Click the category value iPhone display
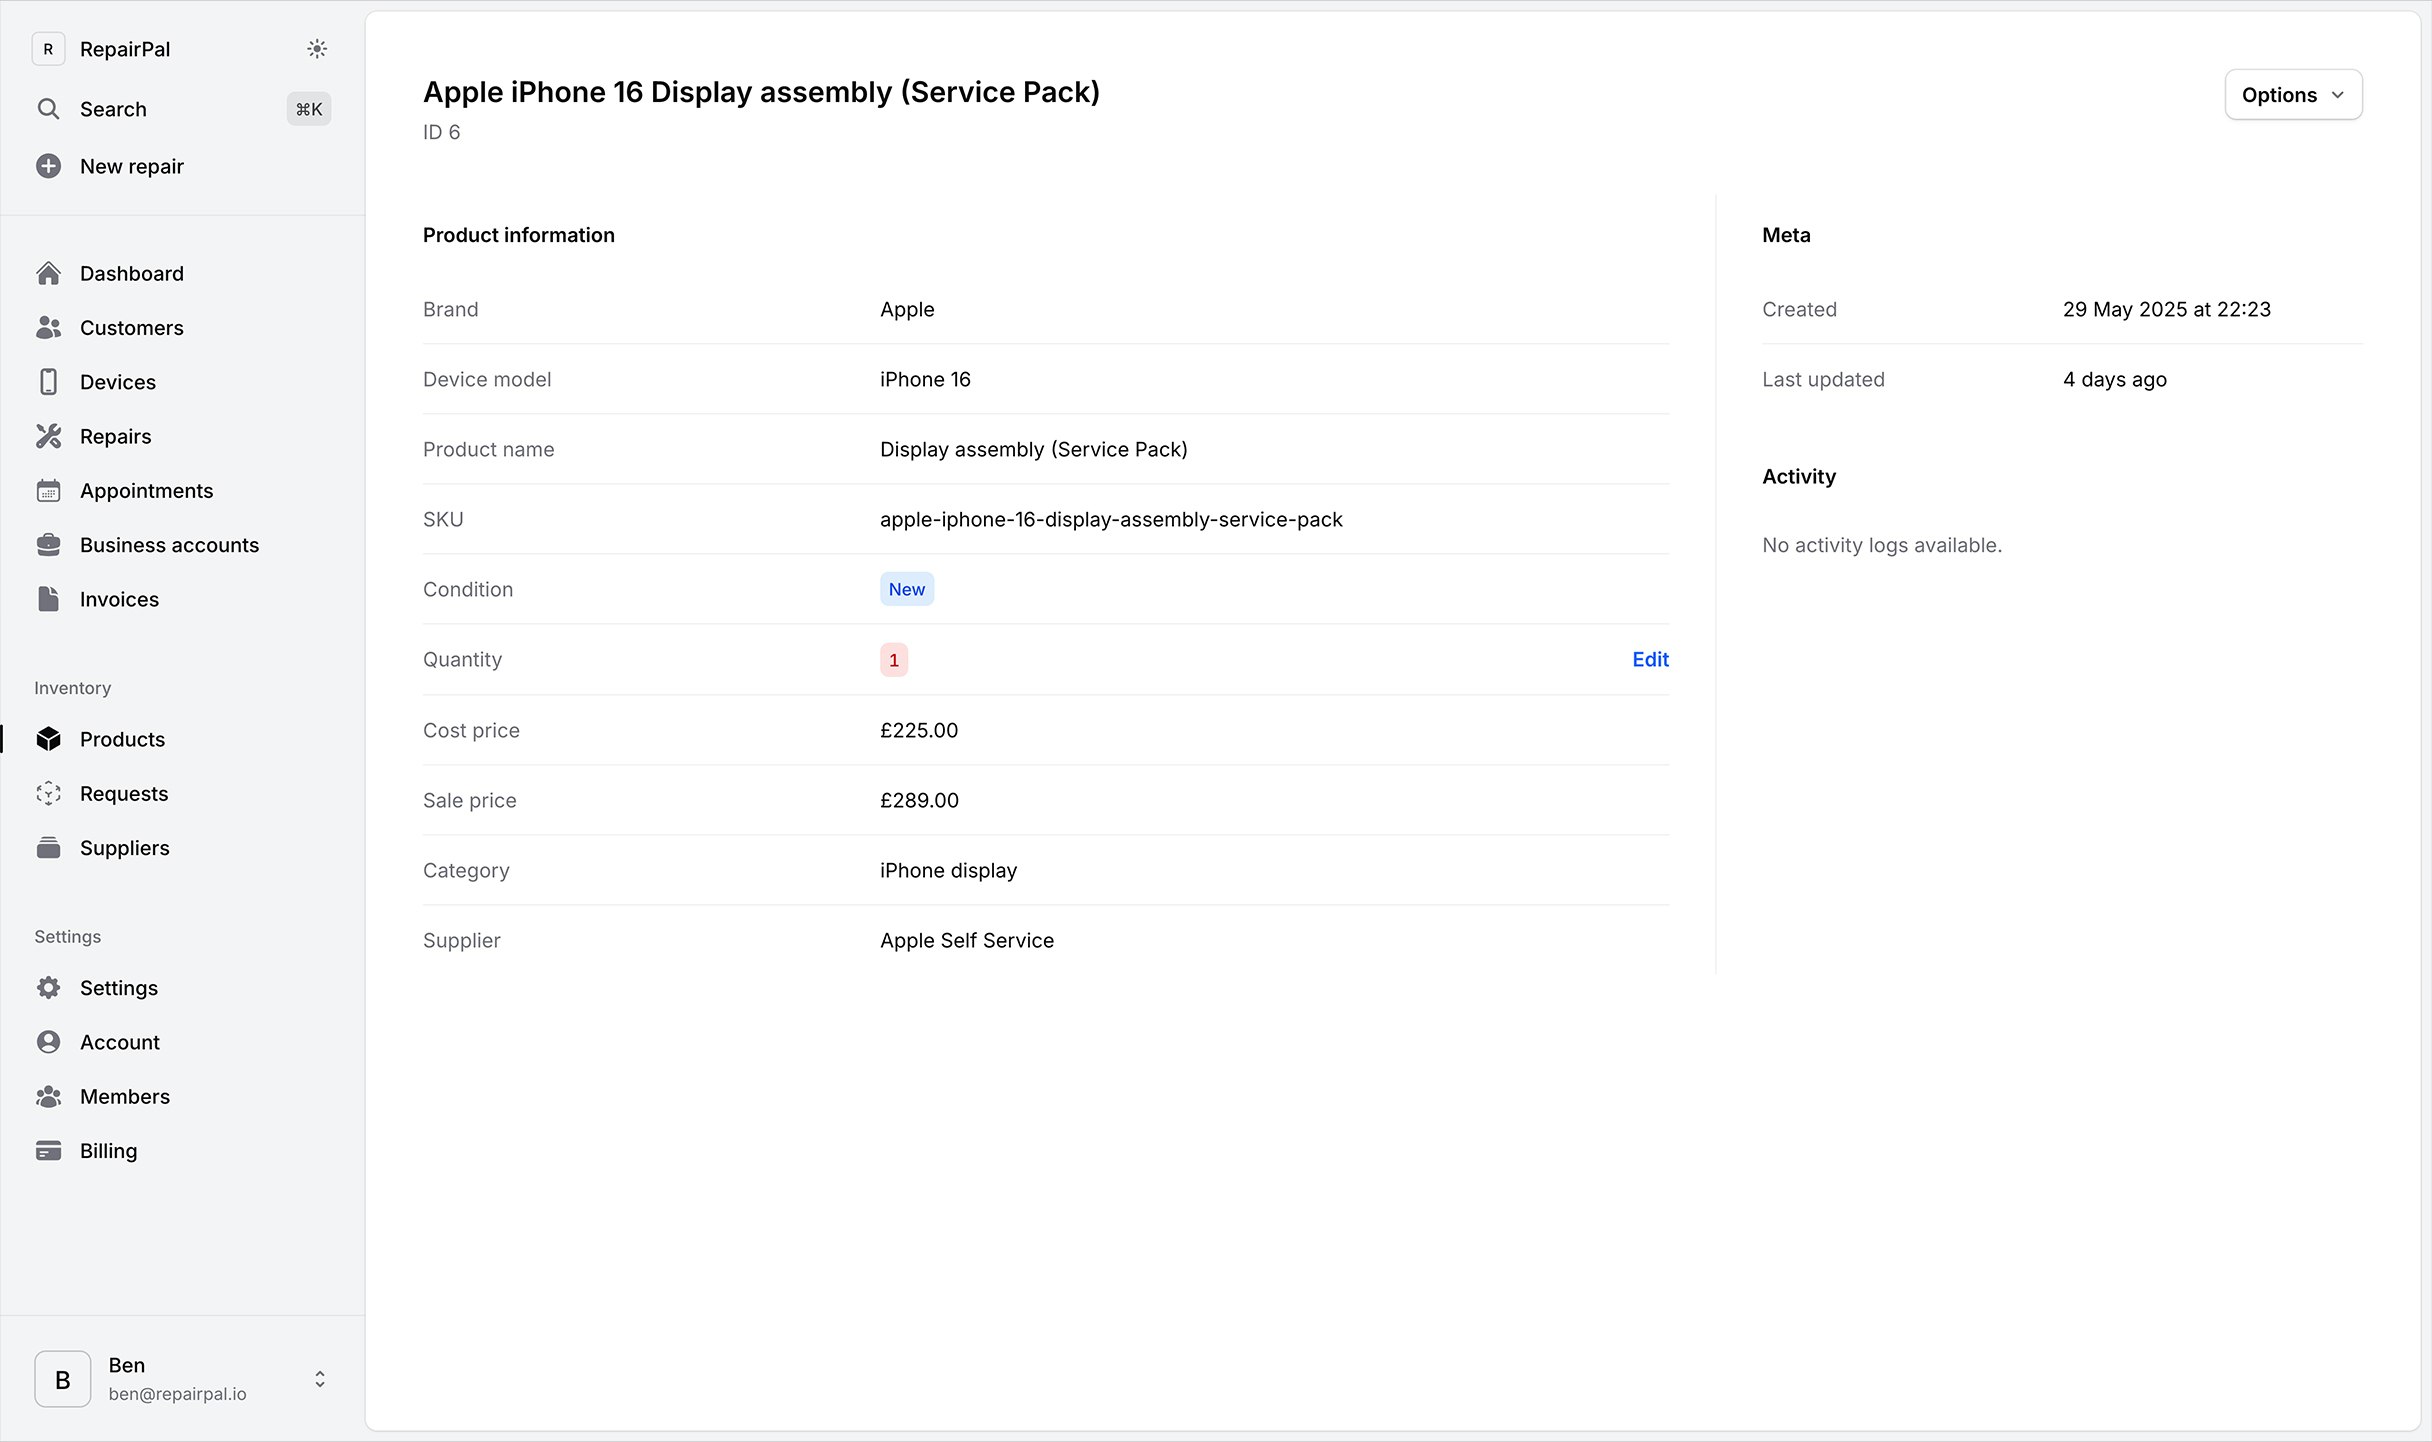The width and height of the screenshot is (2432, 1442). click(948, 870)
